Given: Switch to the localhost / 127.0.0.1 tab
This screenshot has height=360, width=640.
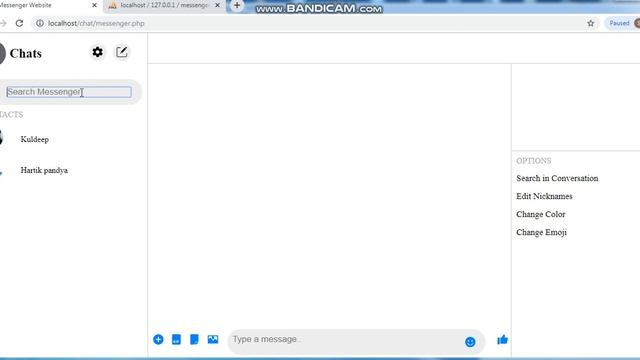Looking at the screenshot, I should tap(163, 5).
